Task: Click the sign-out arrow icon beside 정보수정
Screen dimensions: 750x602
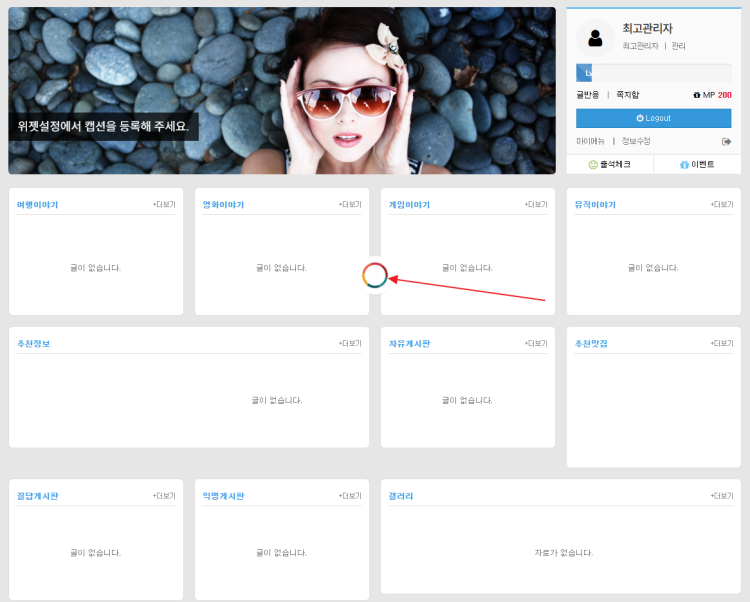Action: pos(726,141)
